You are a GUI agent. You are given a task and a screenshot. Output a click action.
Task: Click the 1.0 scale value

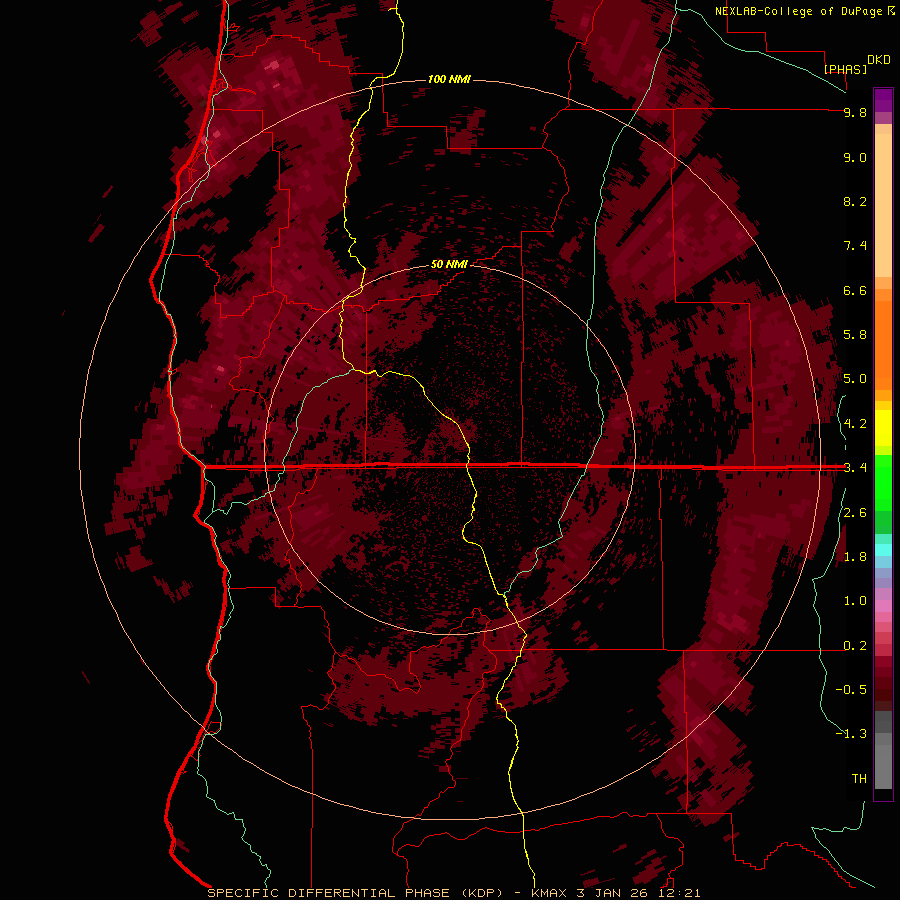pyautogui.click(x=855, y=601)
